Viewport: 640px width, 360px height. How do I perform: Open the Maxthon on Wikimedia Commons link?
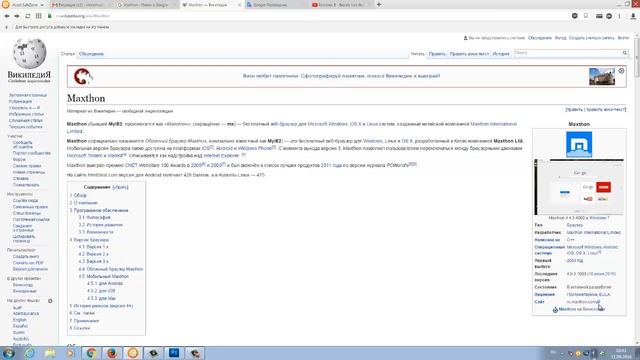(581, 309)
